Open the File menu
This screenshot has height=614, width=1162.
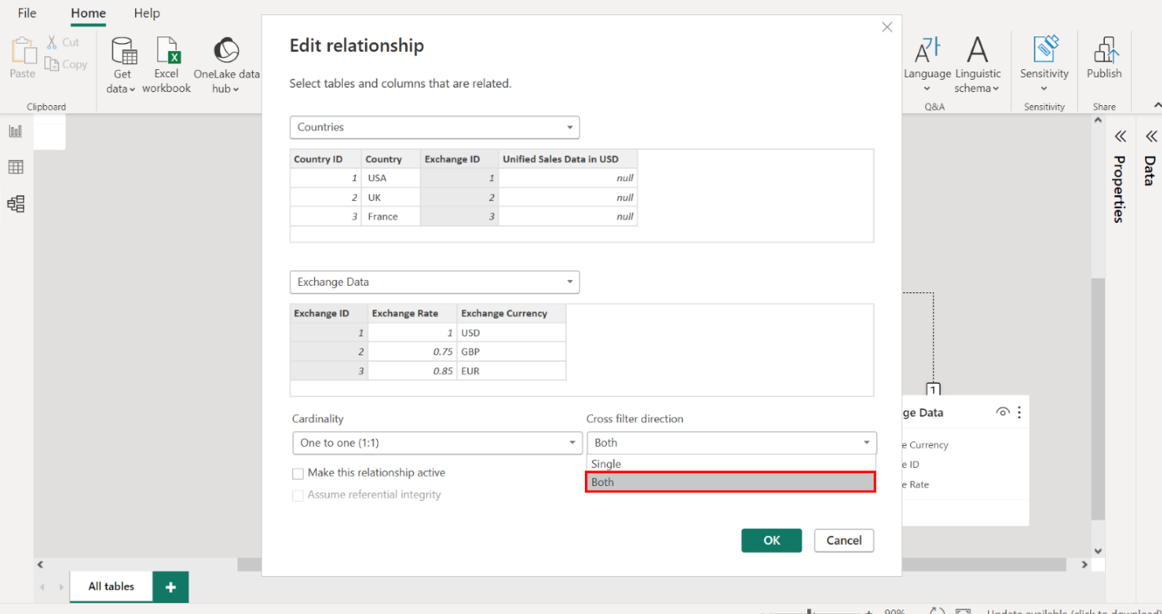click(x=27, y=13)
